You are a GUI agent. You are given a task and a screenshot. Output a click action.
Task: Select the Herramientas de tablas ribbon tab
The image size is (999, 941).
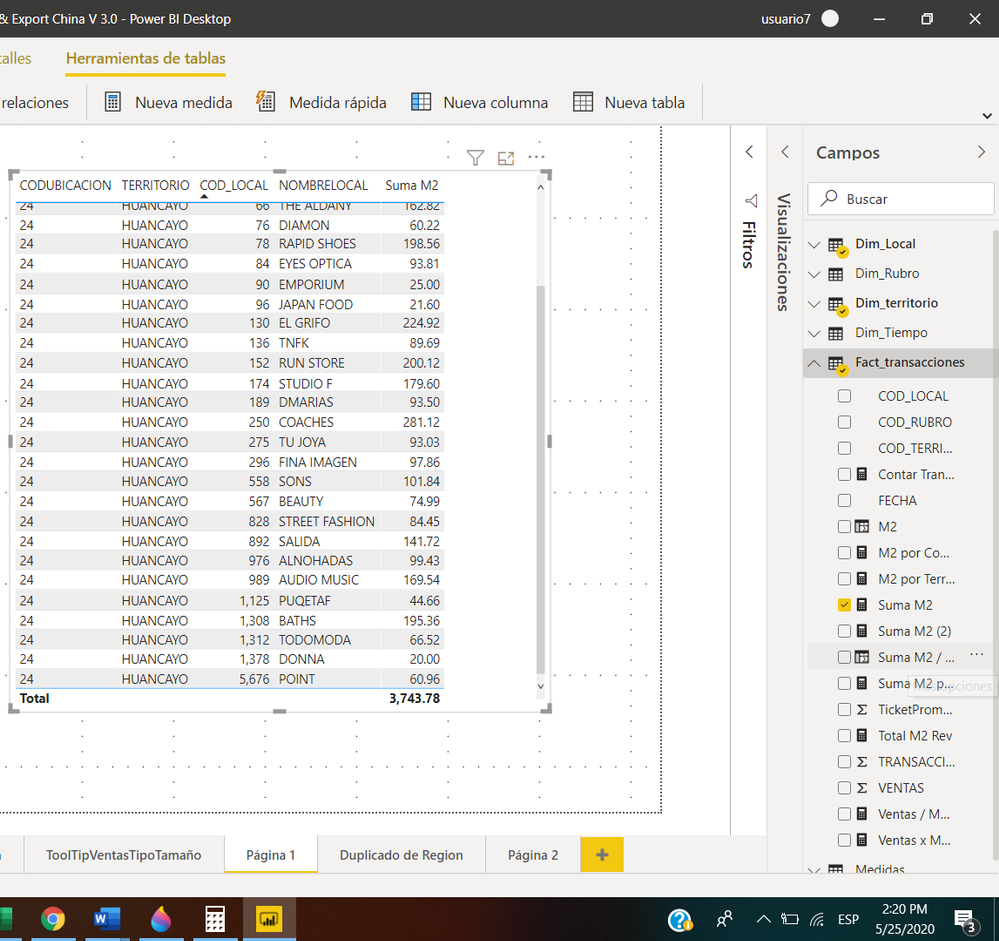146,59
